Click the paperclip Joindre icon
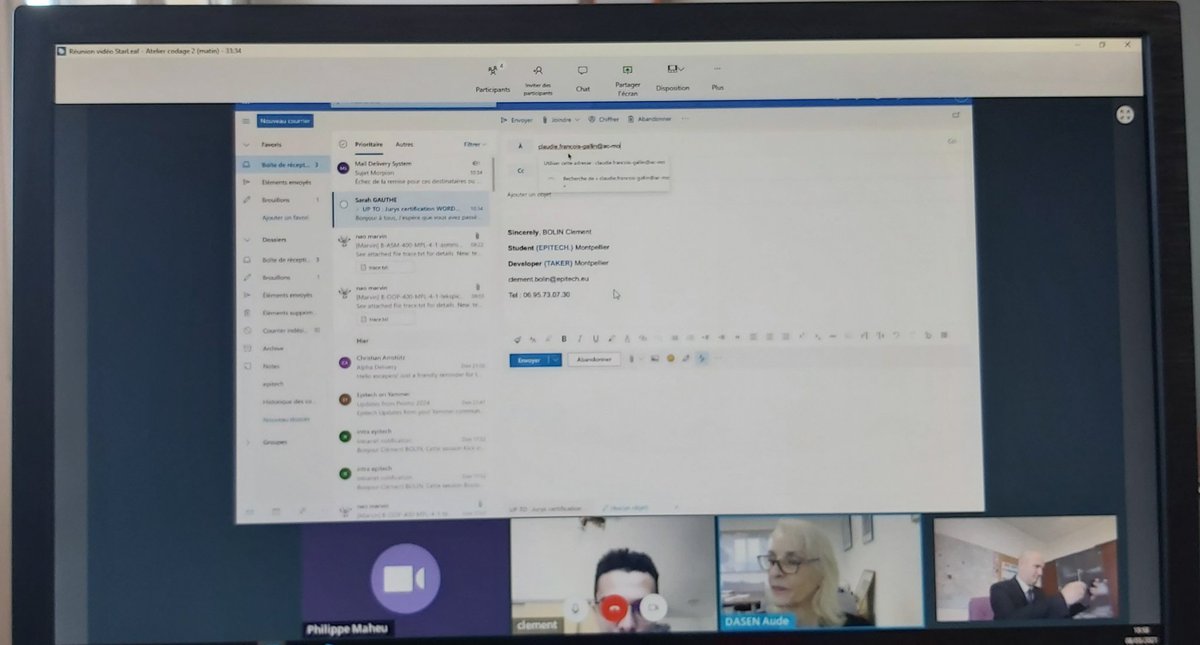 (x=546, y=119)
